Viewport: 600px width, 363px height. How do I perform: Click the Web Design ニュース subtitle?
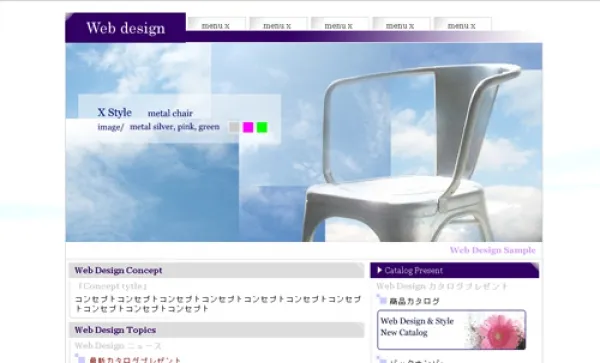point(118,346)
